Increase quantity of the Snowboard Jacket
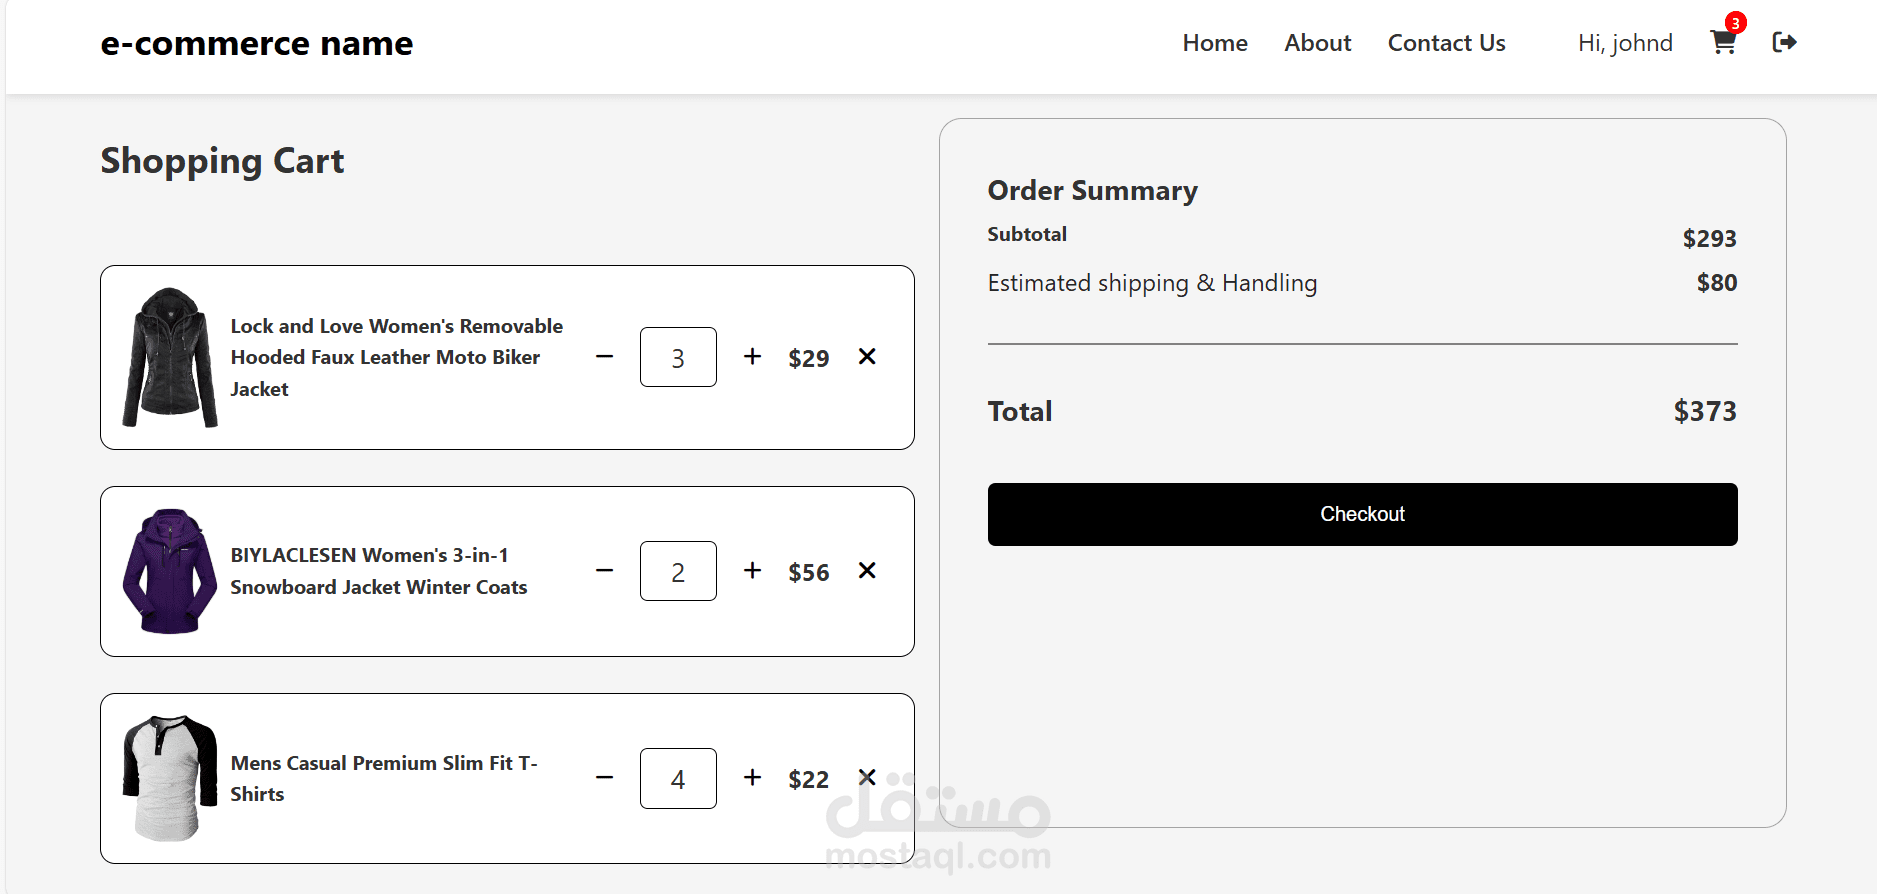The image size is (1877, 894). pyautogui.click(x=753, y=571)
